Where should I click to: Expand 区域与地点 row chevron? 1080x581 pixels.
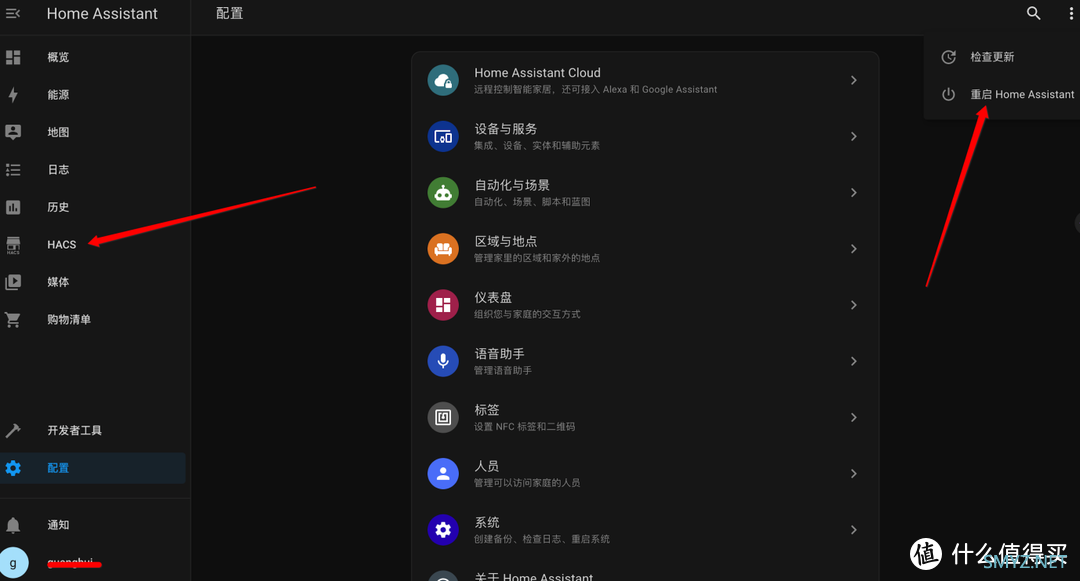853,249
